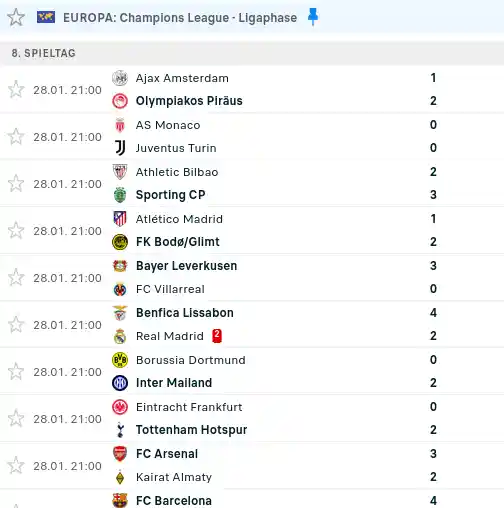The width and height of the screenshot is (504, 508).
Task: Click the Inter Mailand crest icon
Action: pyautogui.click(x=120, y=383)
